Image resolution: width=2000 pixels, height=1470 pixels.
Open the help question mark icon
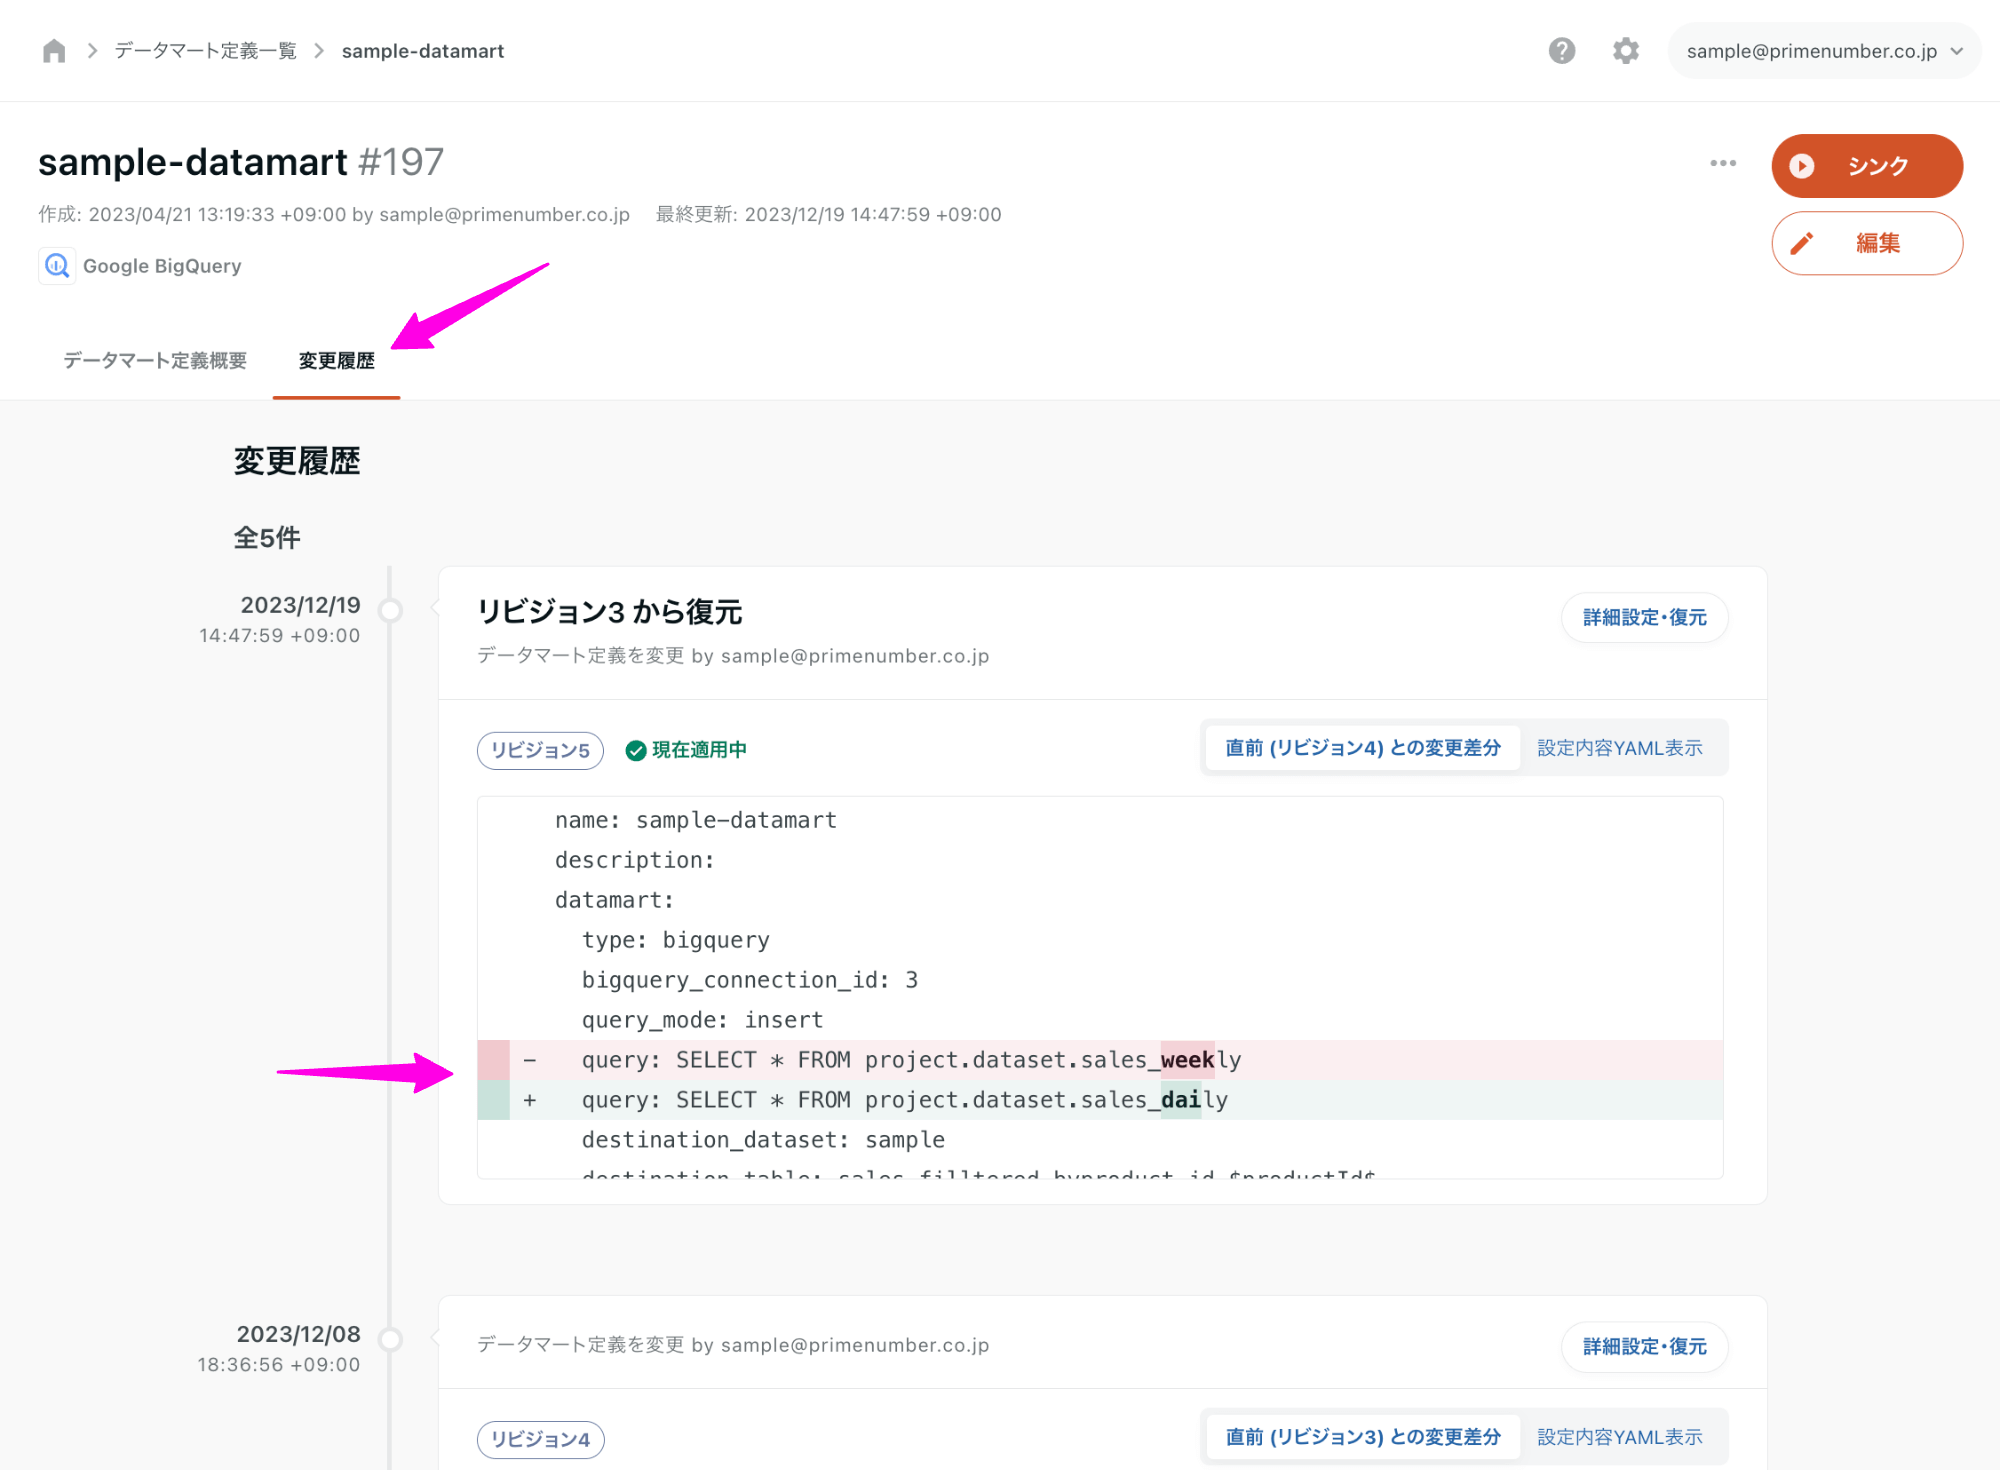pyautogui.click(x=1561, y=51)
